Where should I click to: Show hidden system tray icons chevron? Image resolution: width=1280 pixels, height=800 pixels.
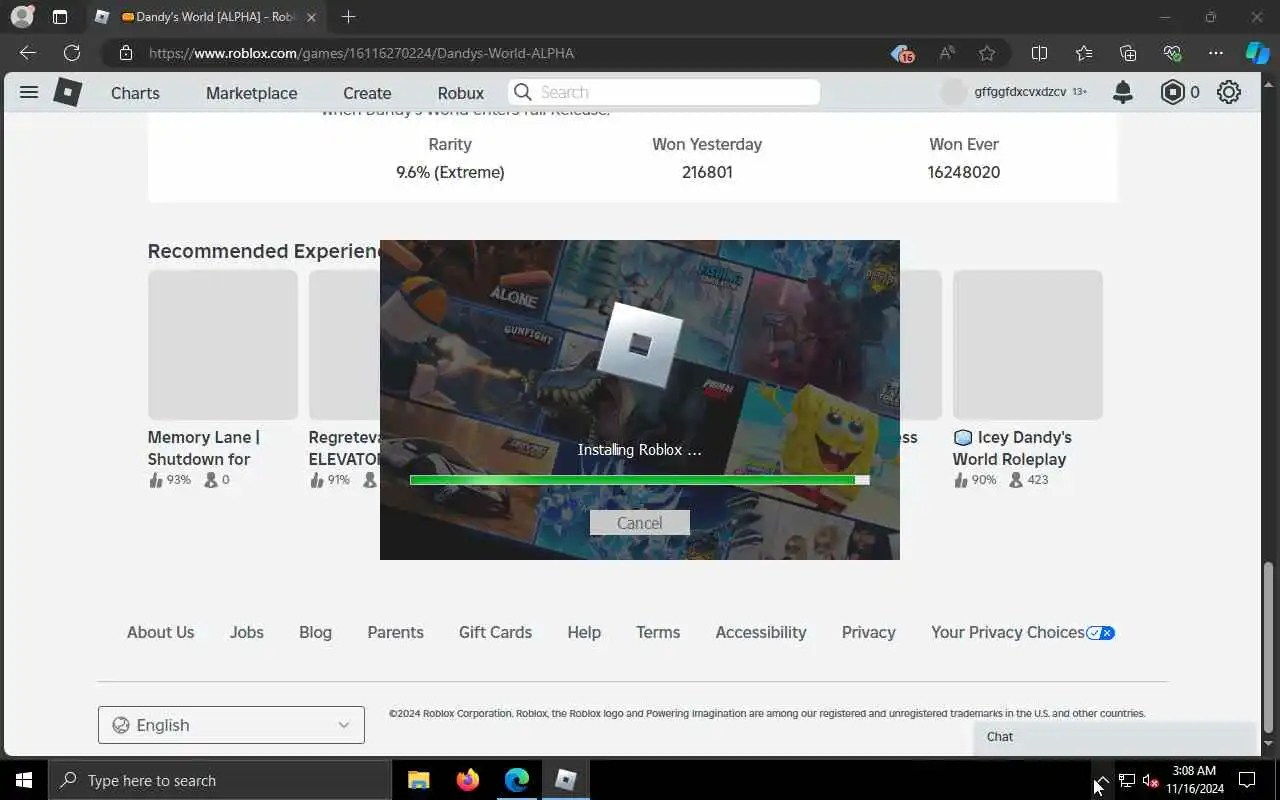pyautogui.click(x=1101, y=780)
